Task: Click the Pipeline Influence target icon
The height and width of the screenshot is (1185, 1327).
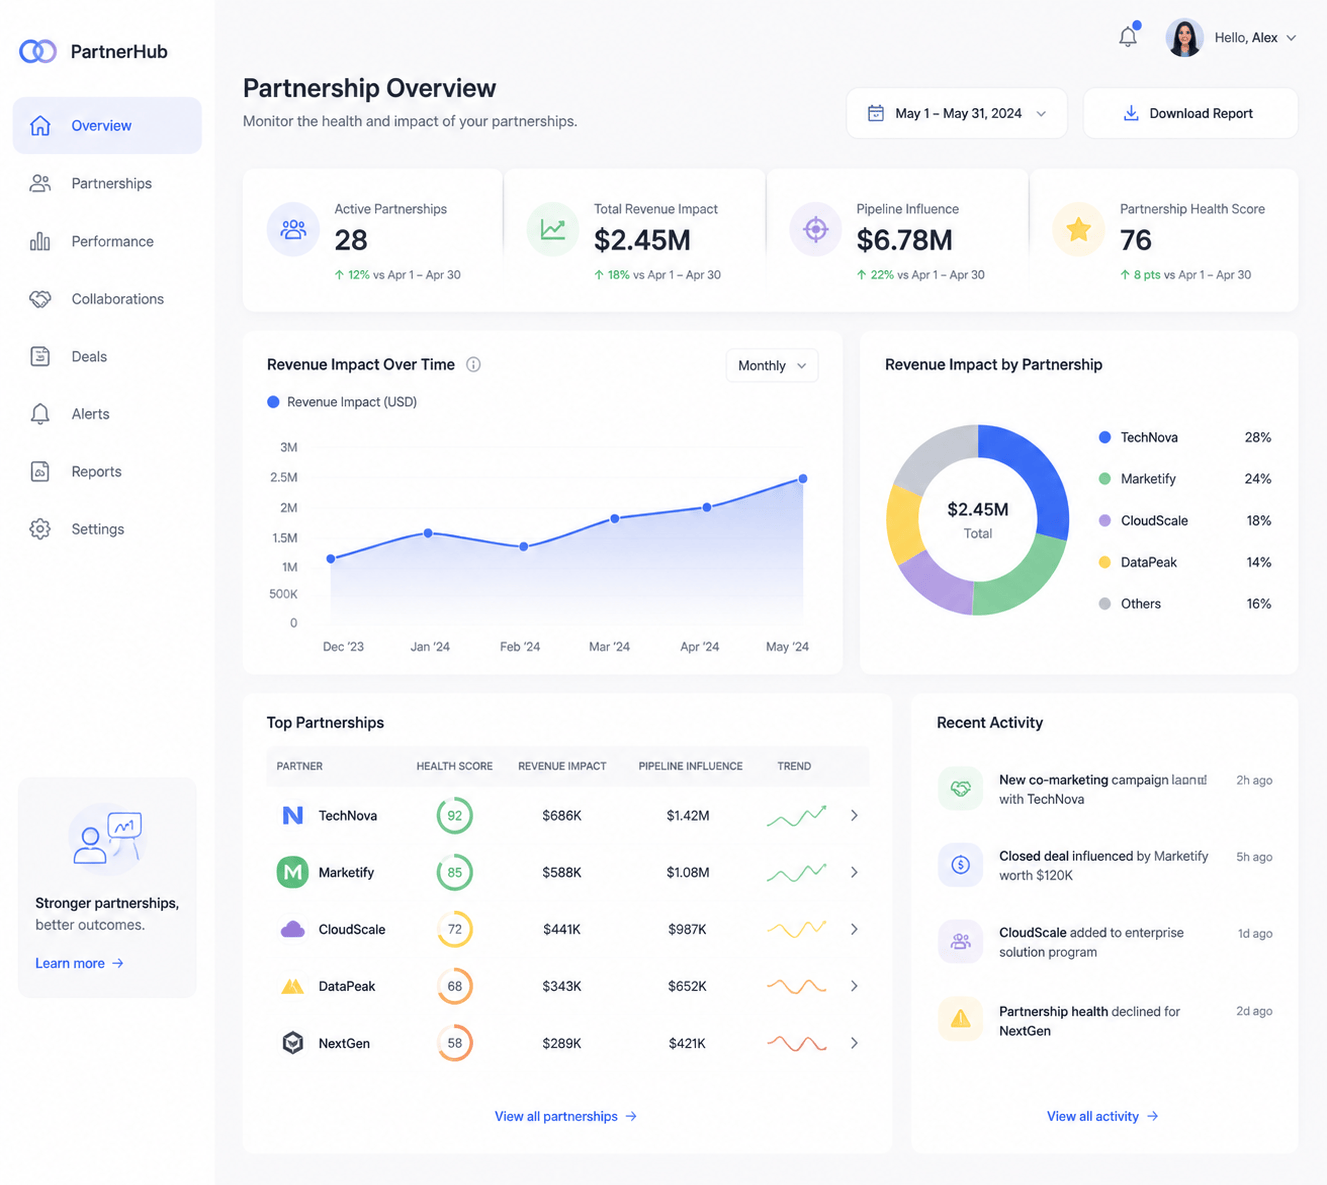Action: (816, 229)
